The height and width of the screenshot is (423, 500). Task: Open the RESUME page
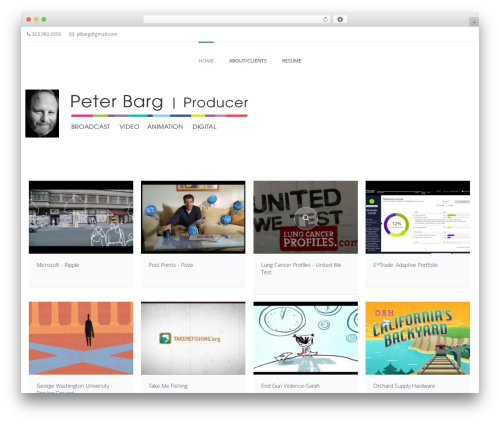[x=292, y=61]
